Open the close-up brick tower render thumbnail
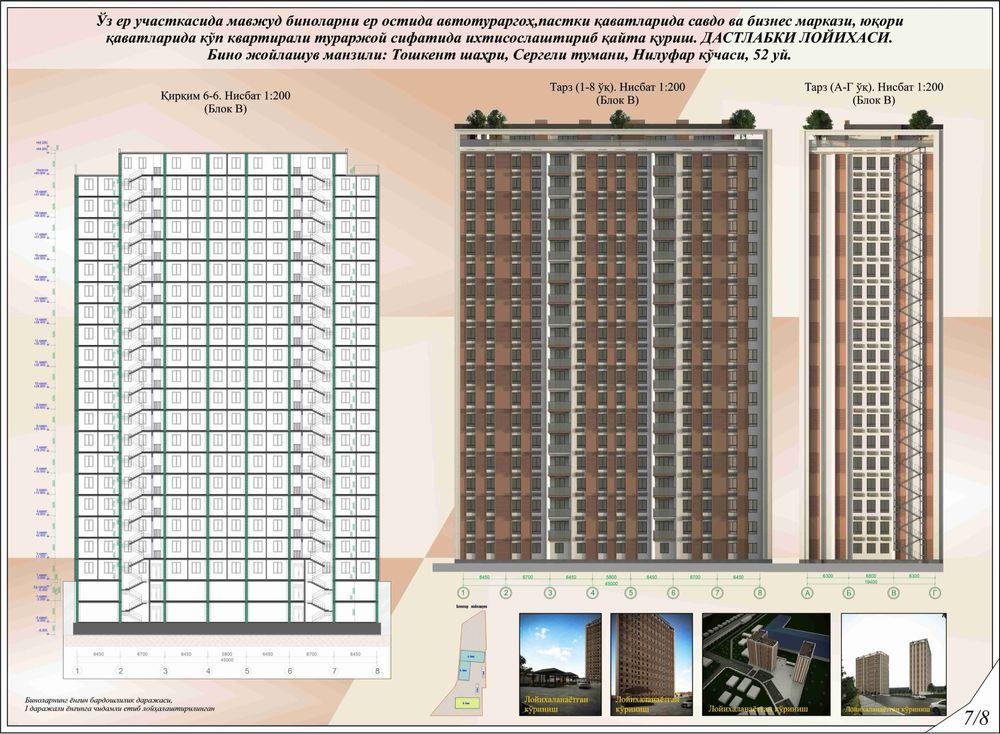Viewport: 1000px width, 734px height. [652, 665]
